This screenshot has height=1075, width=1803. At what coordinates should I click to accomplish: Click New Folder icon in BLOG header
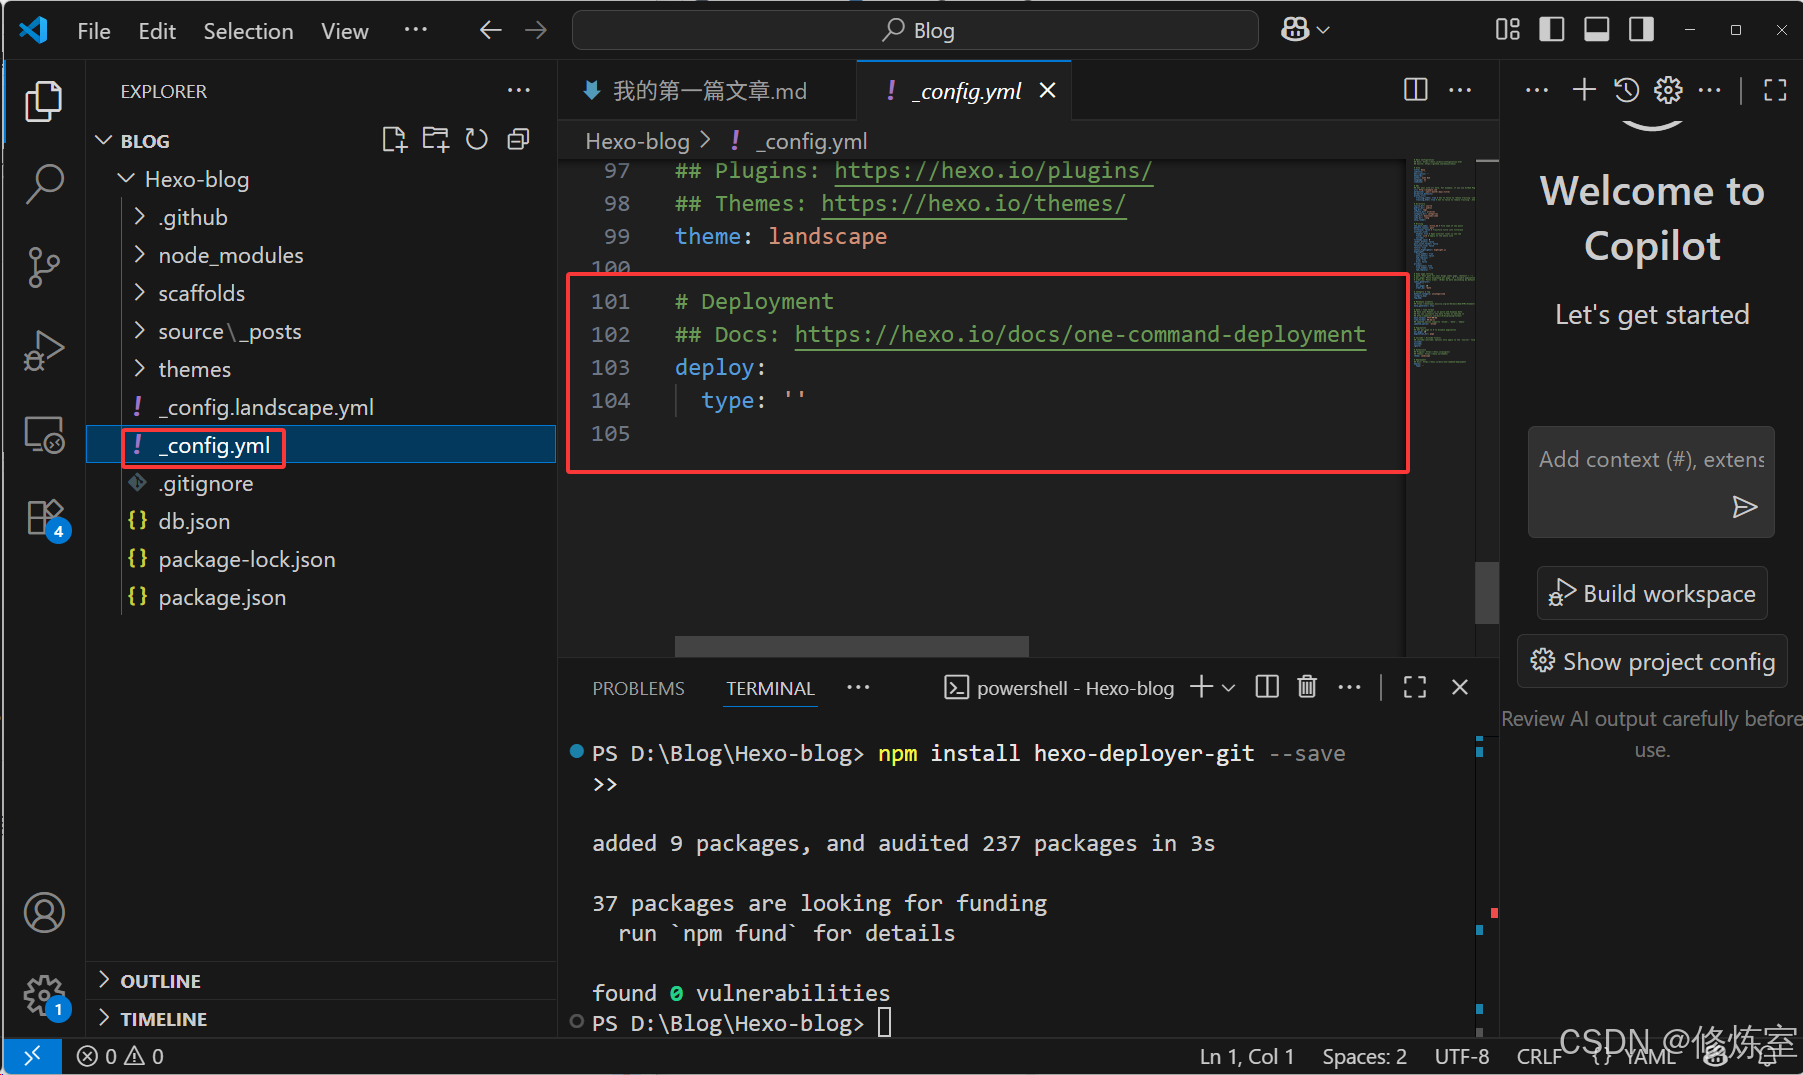435,140
